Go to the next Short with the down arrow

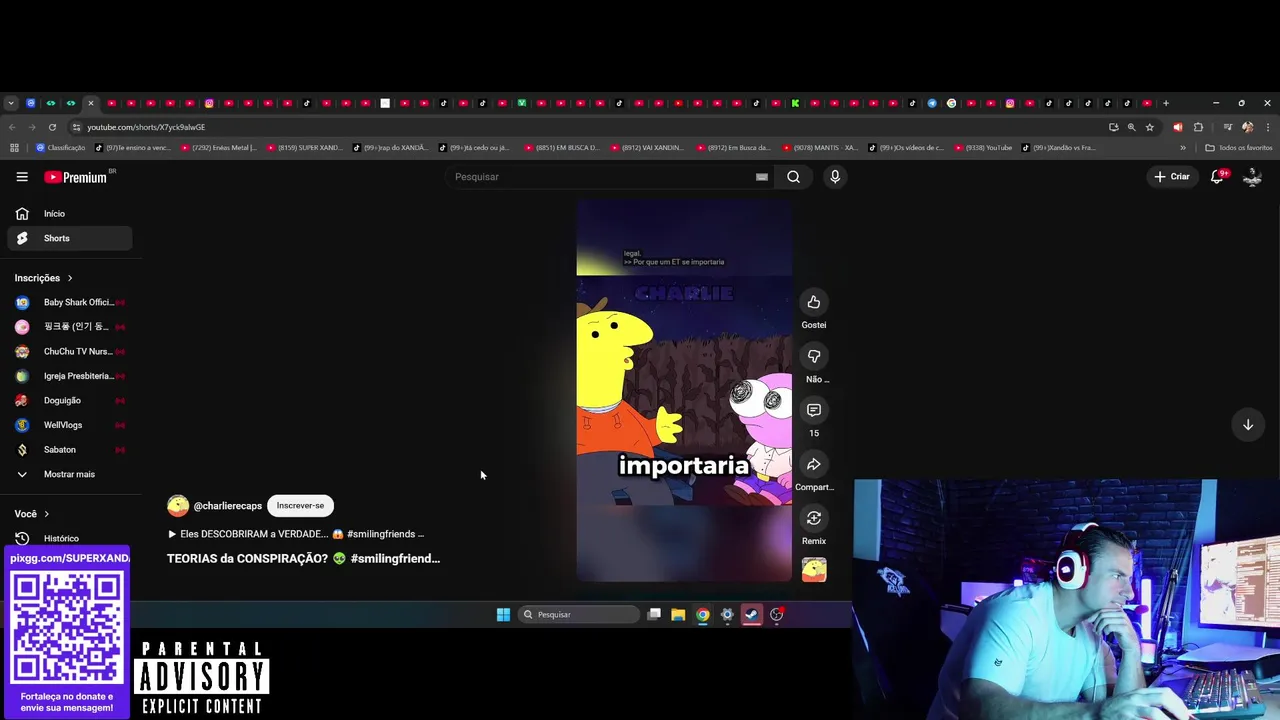click(1248, 425)
